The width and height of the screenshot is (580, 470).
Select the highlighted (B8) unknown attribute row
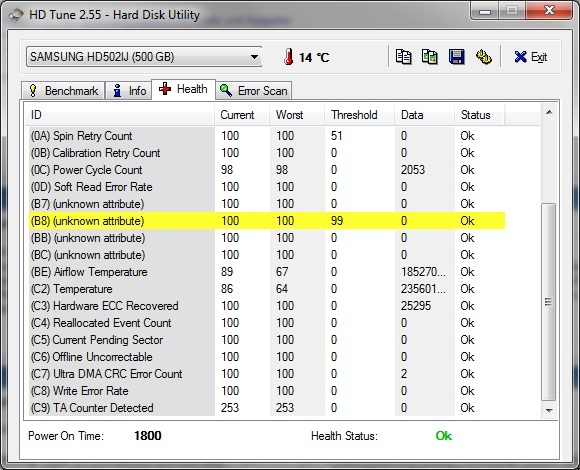pyautogui.click(x=266, y=221)
